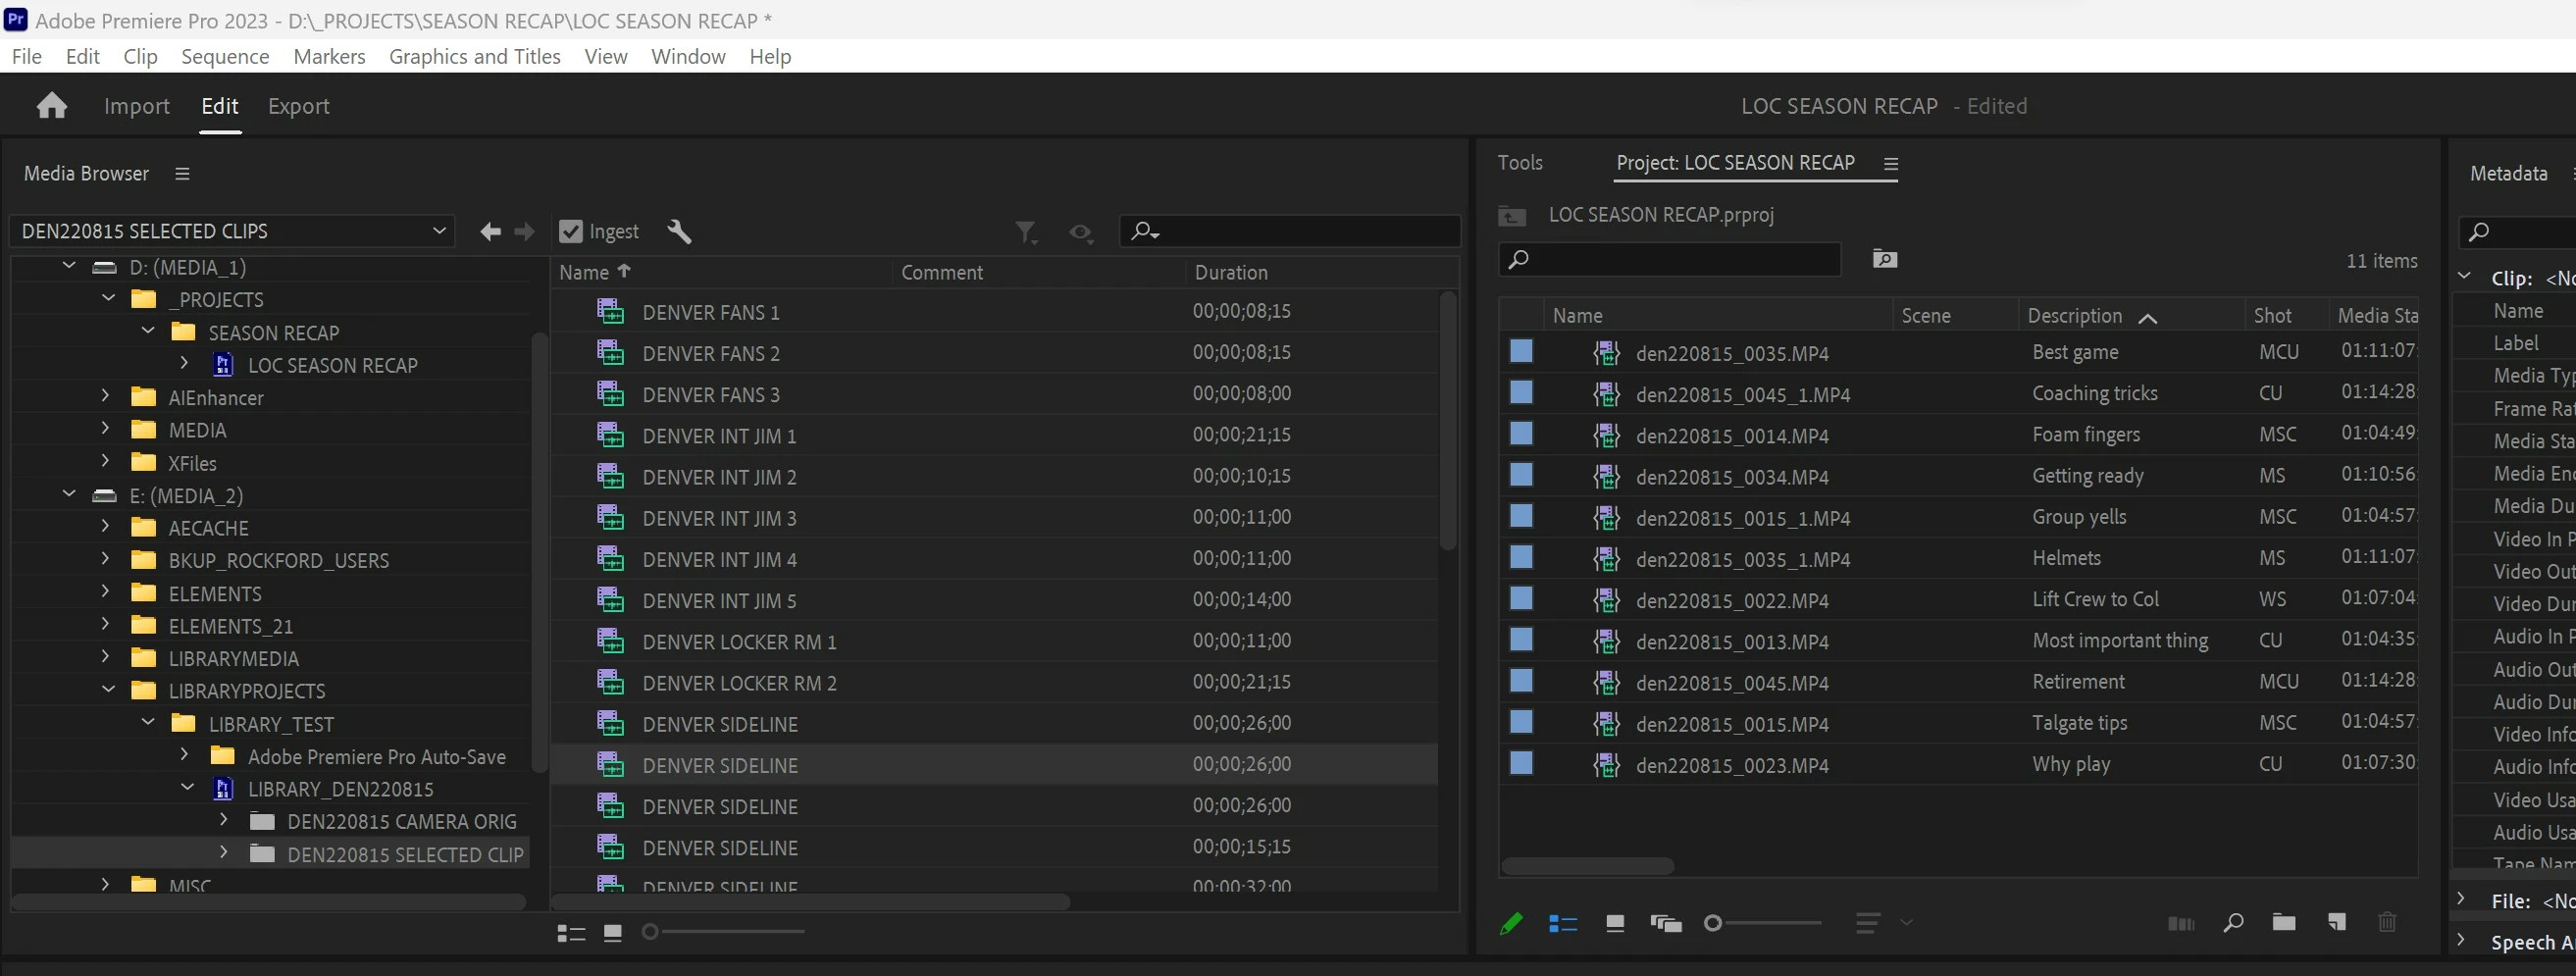Open DEN220815 SELECTED CLIPS location dropdown
The height and width of the screenshot is (976, 2576).
pos(232,231)
